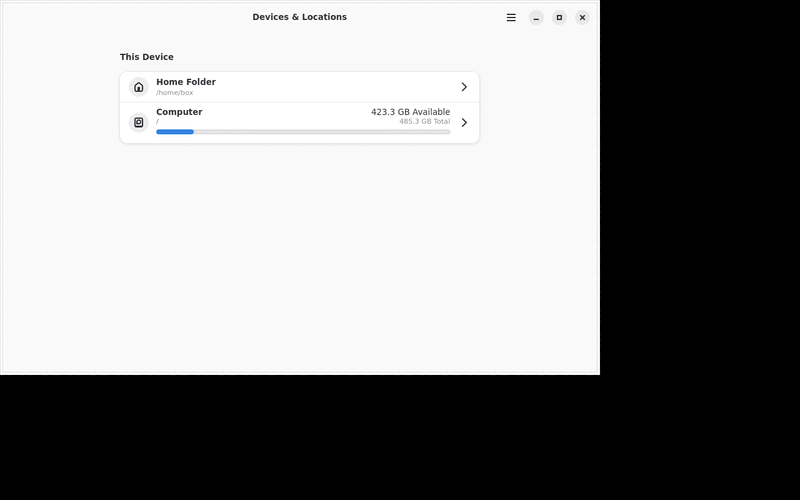The width and height of the screenshot is (800, 500).
Task: Click the This Device heading
Action: tap(146, 57)
